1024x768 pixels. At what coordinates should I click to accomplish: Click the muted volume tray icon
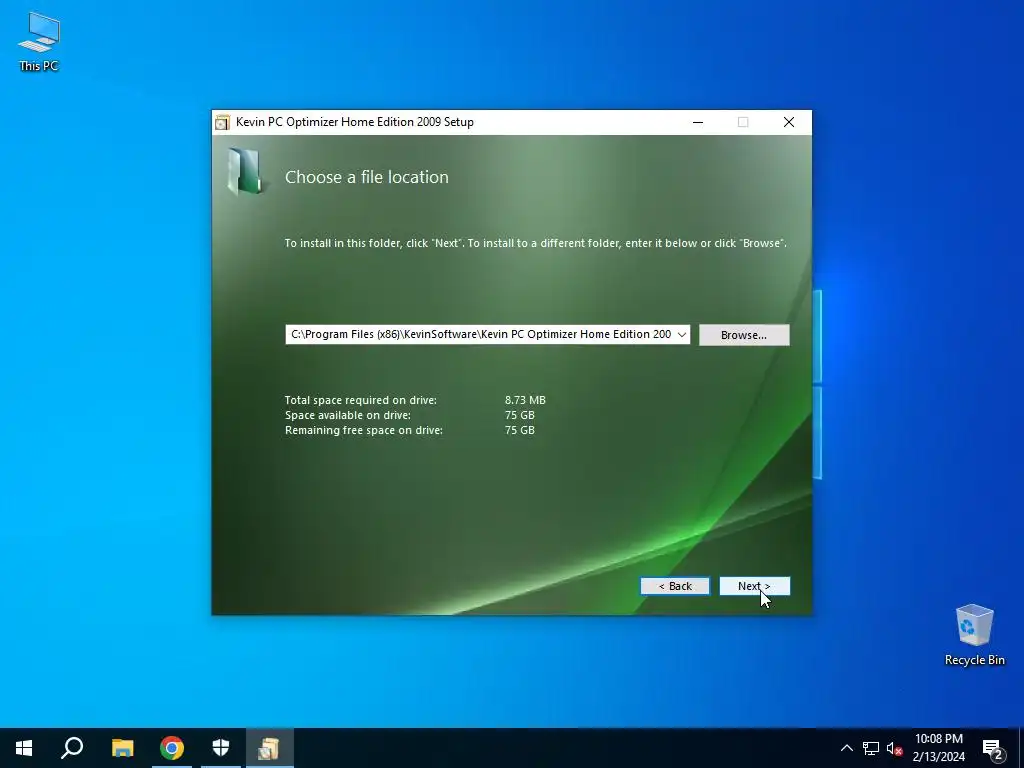pos(894,748)
